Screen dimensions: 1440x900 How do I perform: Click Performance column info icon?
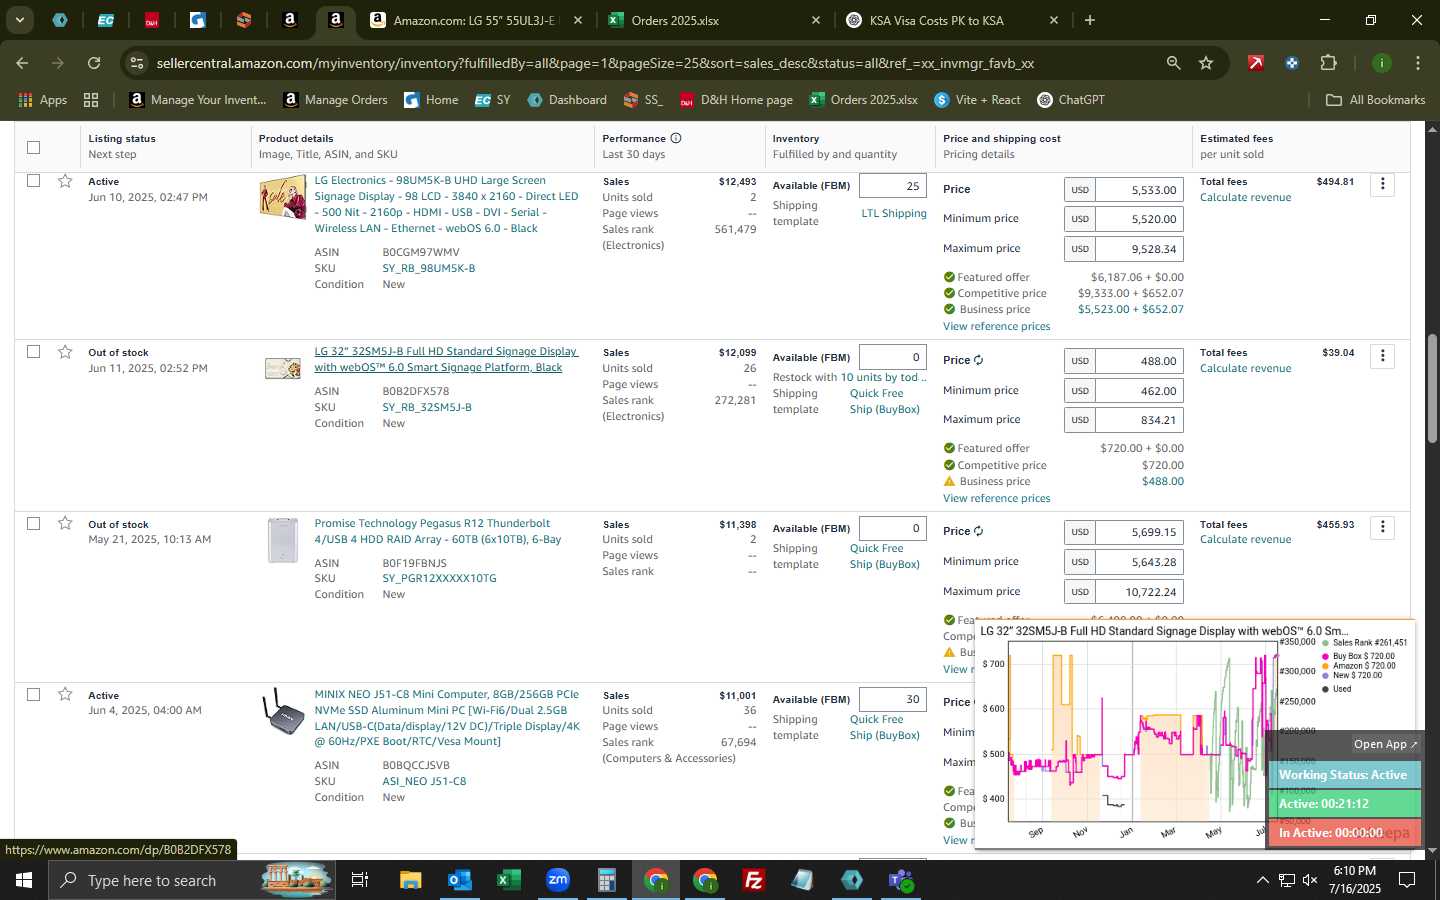click(676, 138)
